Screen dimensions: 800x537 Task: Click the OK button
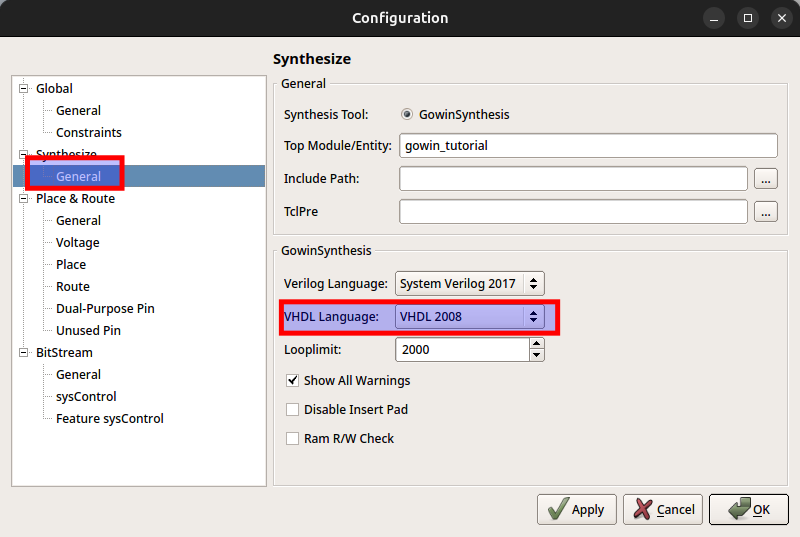point(749,509)
